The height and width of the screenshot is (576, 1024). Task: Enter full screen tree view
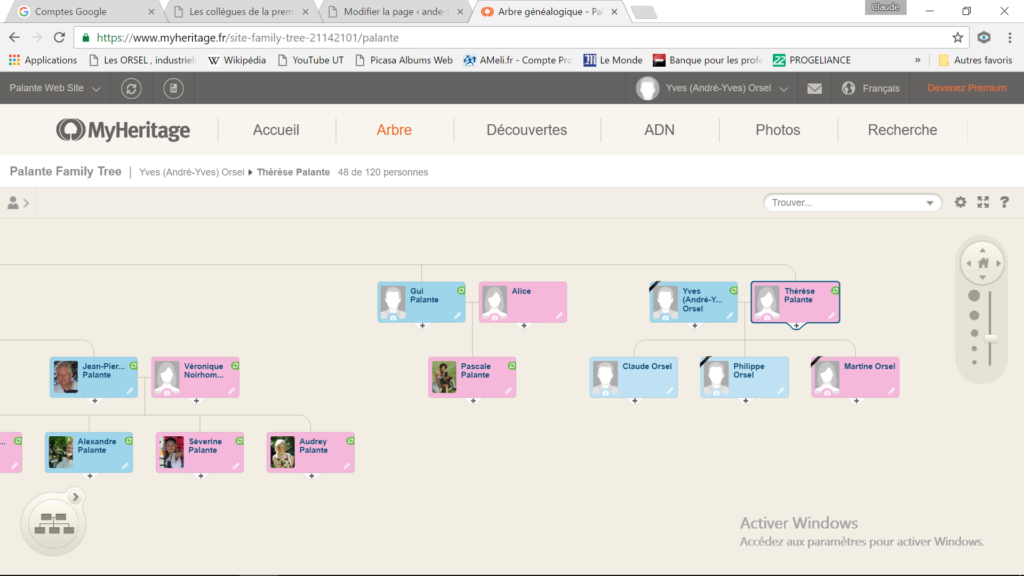[983, 202]
